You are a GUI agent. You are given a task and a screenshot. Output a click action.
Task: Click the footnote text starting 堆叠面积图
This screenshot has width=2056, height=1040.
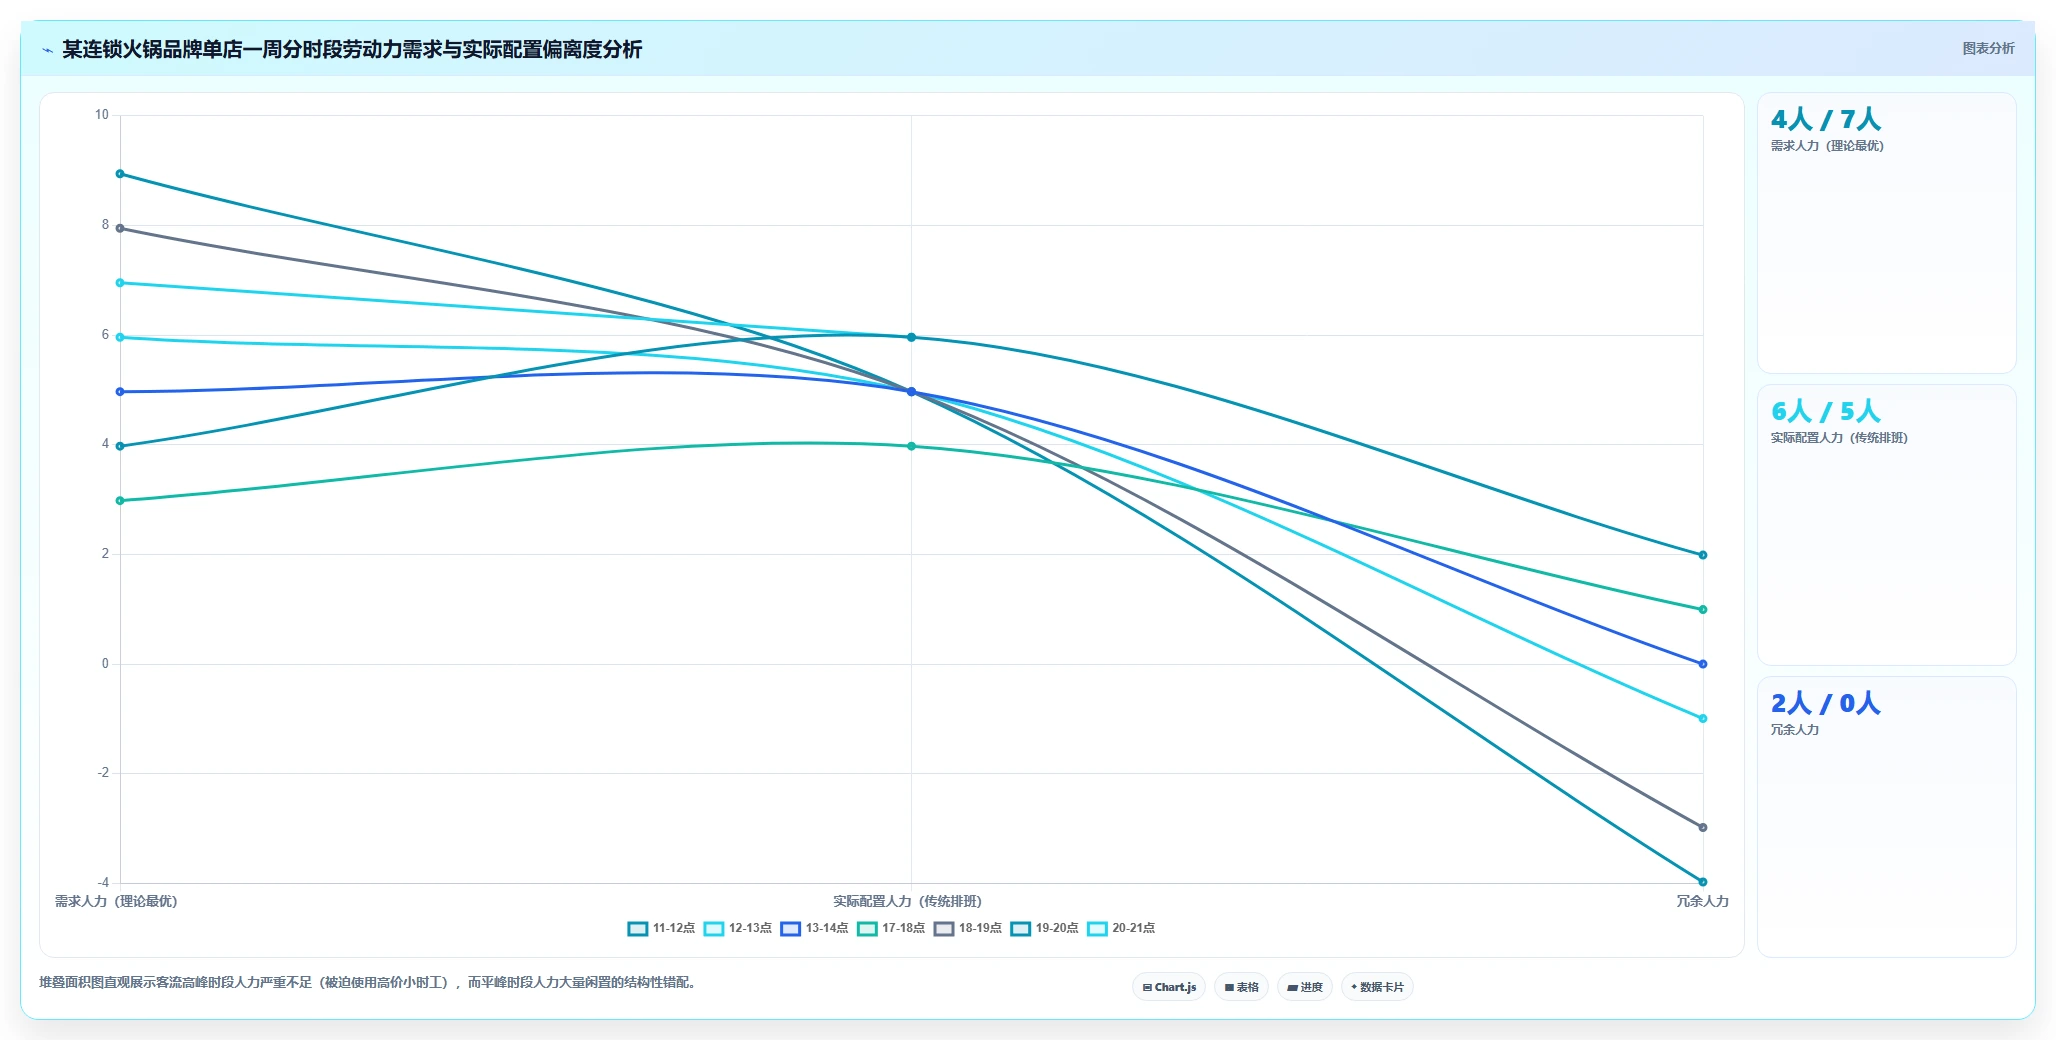tap(367, 983)
